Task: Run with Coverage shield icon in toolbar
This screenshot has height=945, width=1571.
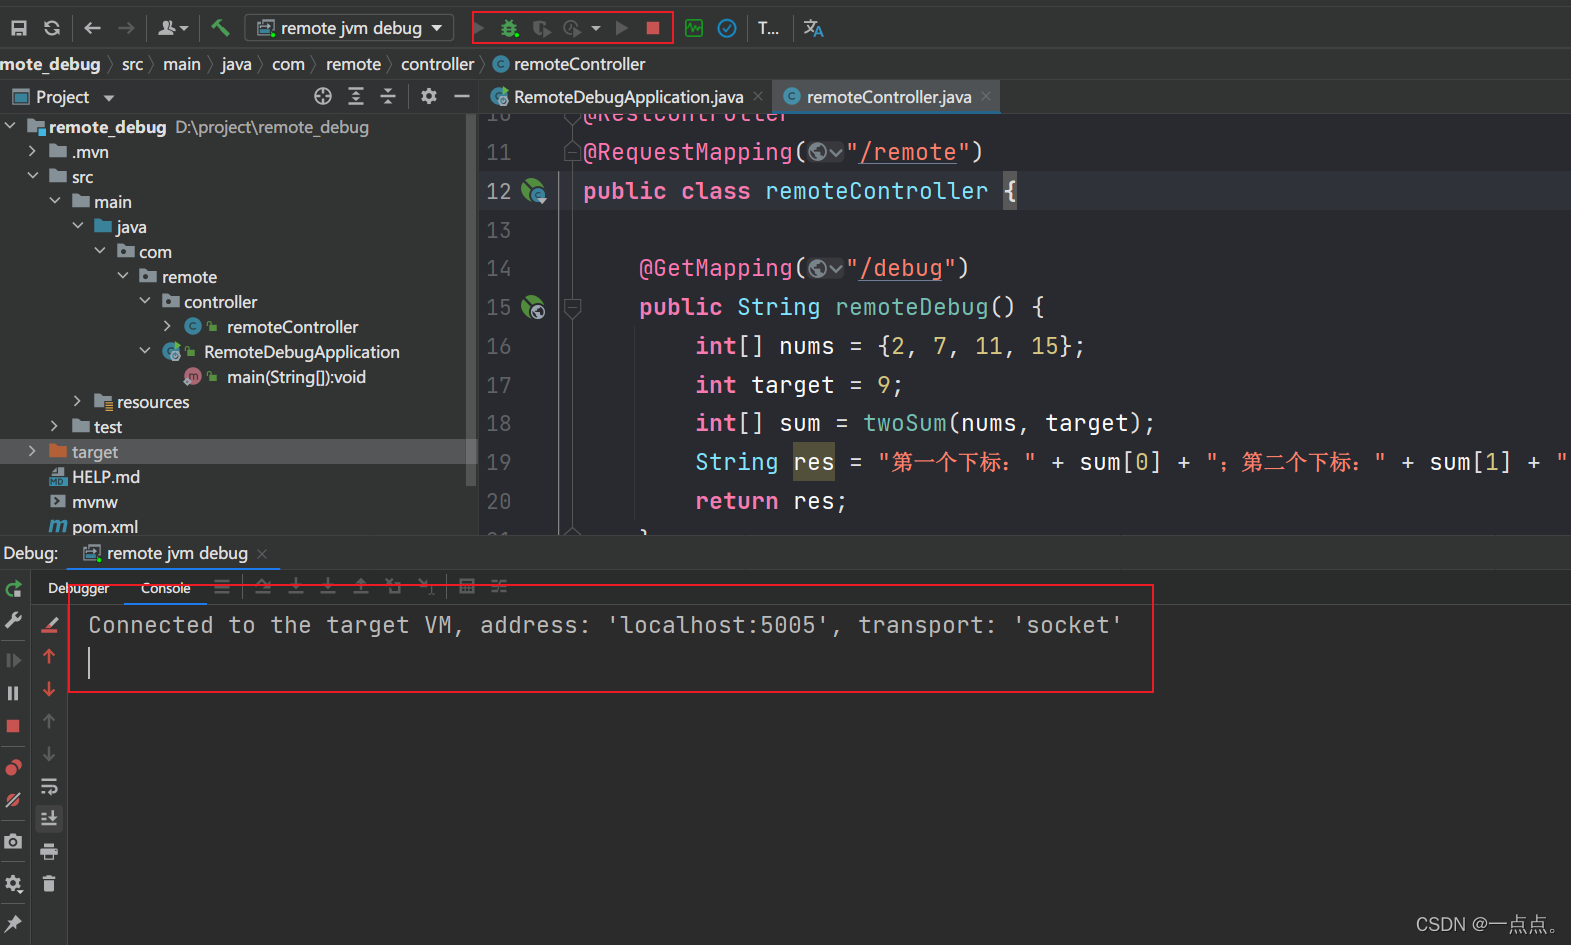Action: (541, 28)
